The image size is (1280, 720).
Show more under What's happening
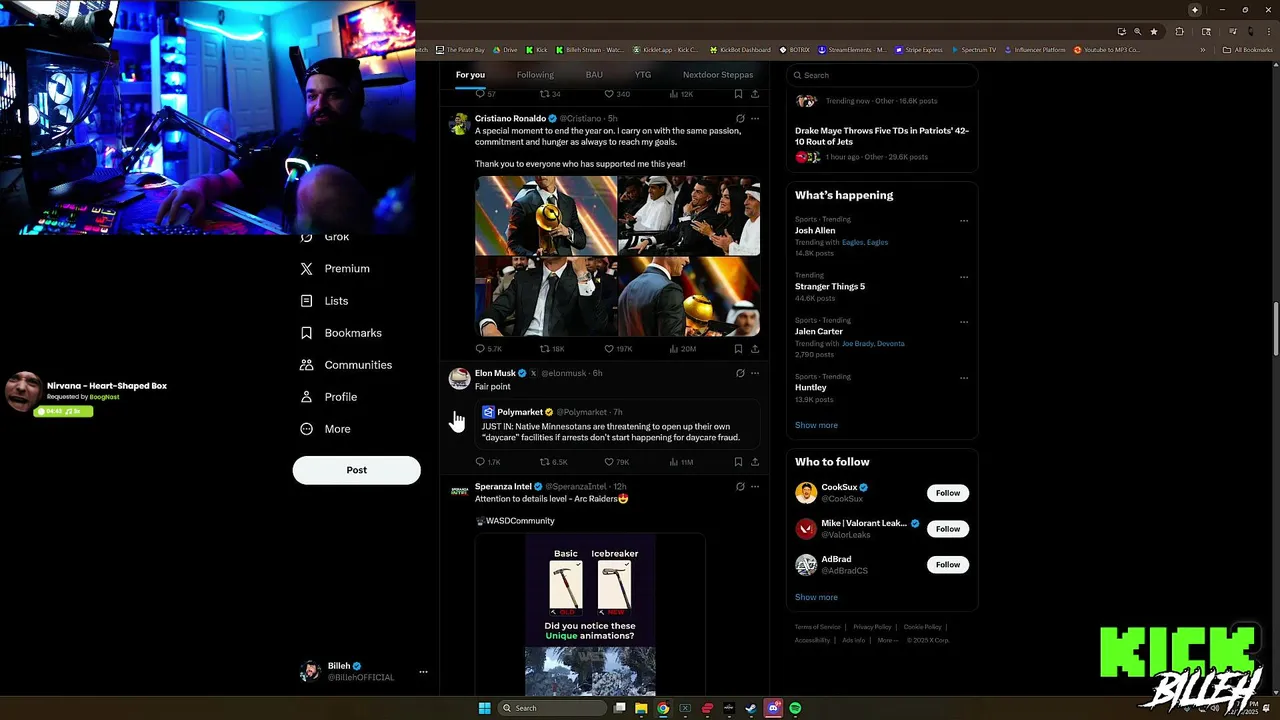tap(816, 425)
